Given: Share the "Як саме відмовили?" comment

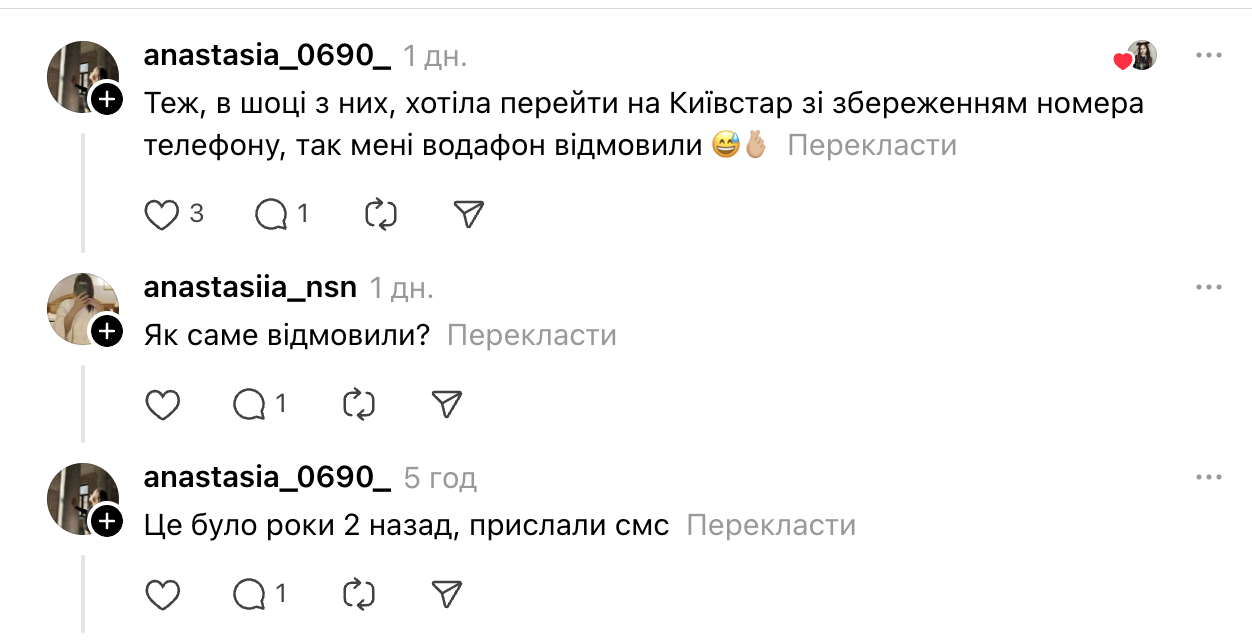Looking at the screenshot, I should pos(446,404).
